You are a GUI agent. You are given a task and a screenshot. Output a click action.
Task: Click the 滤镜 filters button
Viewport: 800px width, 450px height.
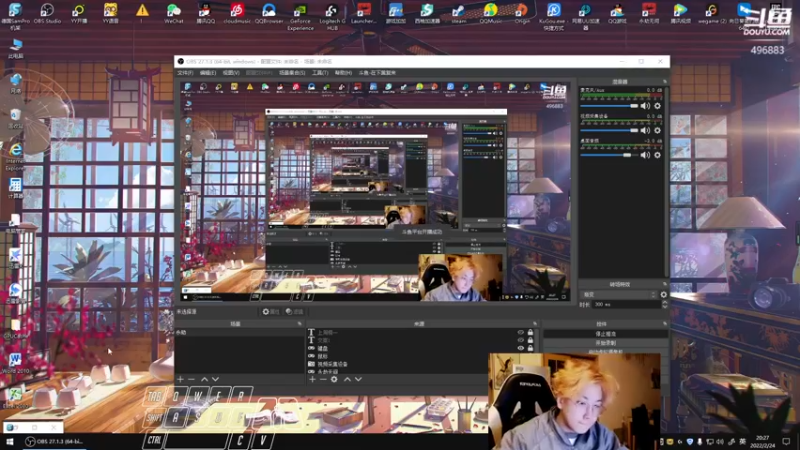point(294,311)
